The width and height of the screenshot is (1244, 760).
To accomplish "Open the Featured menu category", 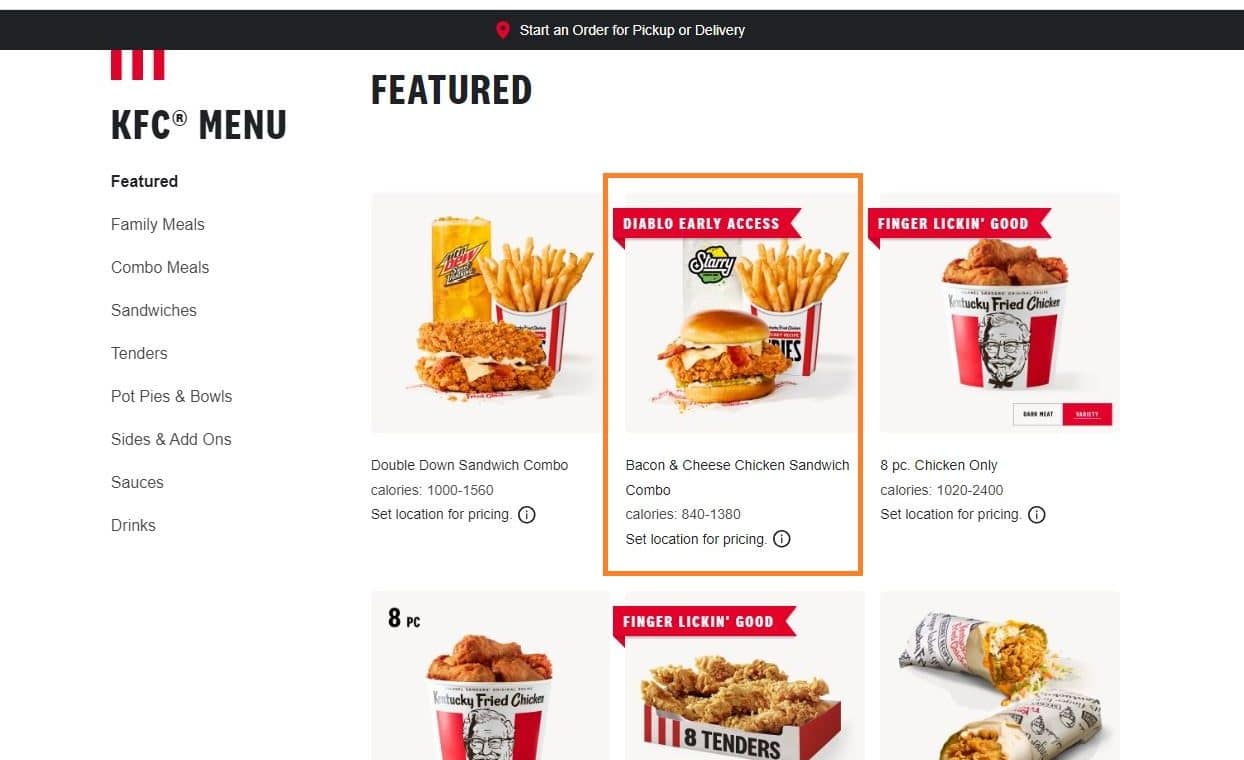I will [144, 181].
